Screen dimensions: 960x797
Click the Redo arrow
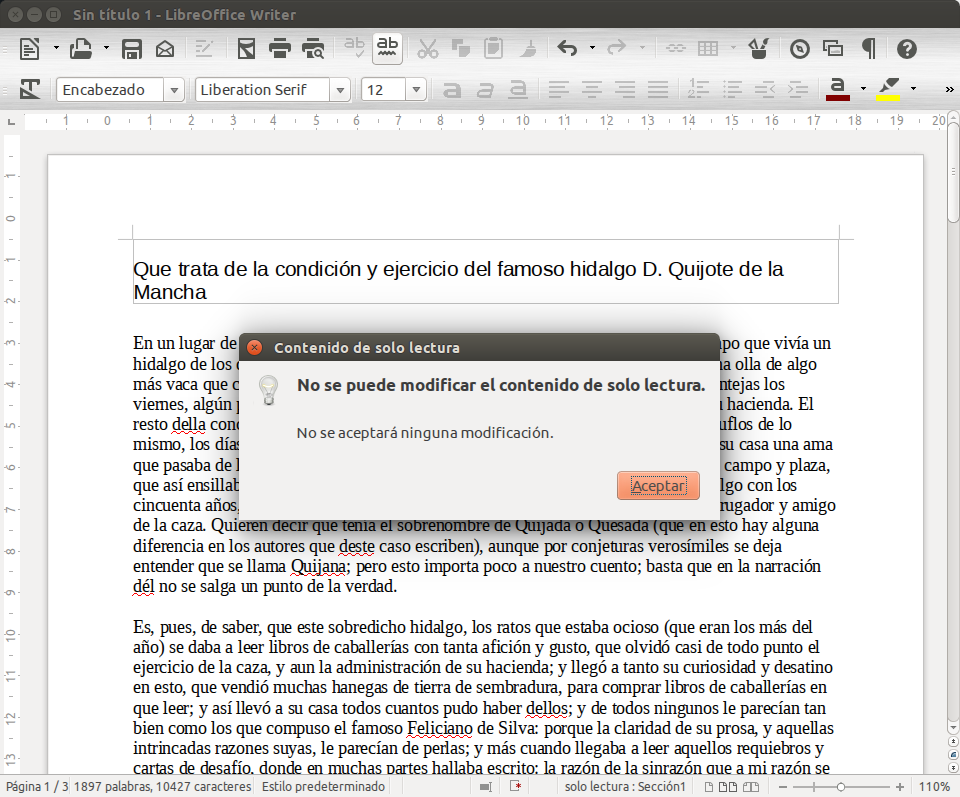pos(617,48)
